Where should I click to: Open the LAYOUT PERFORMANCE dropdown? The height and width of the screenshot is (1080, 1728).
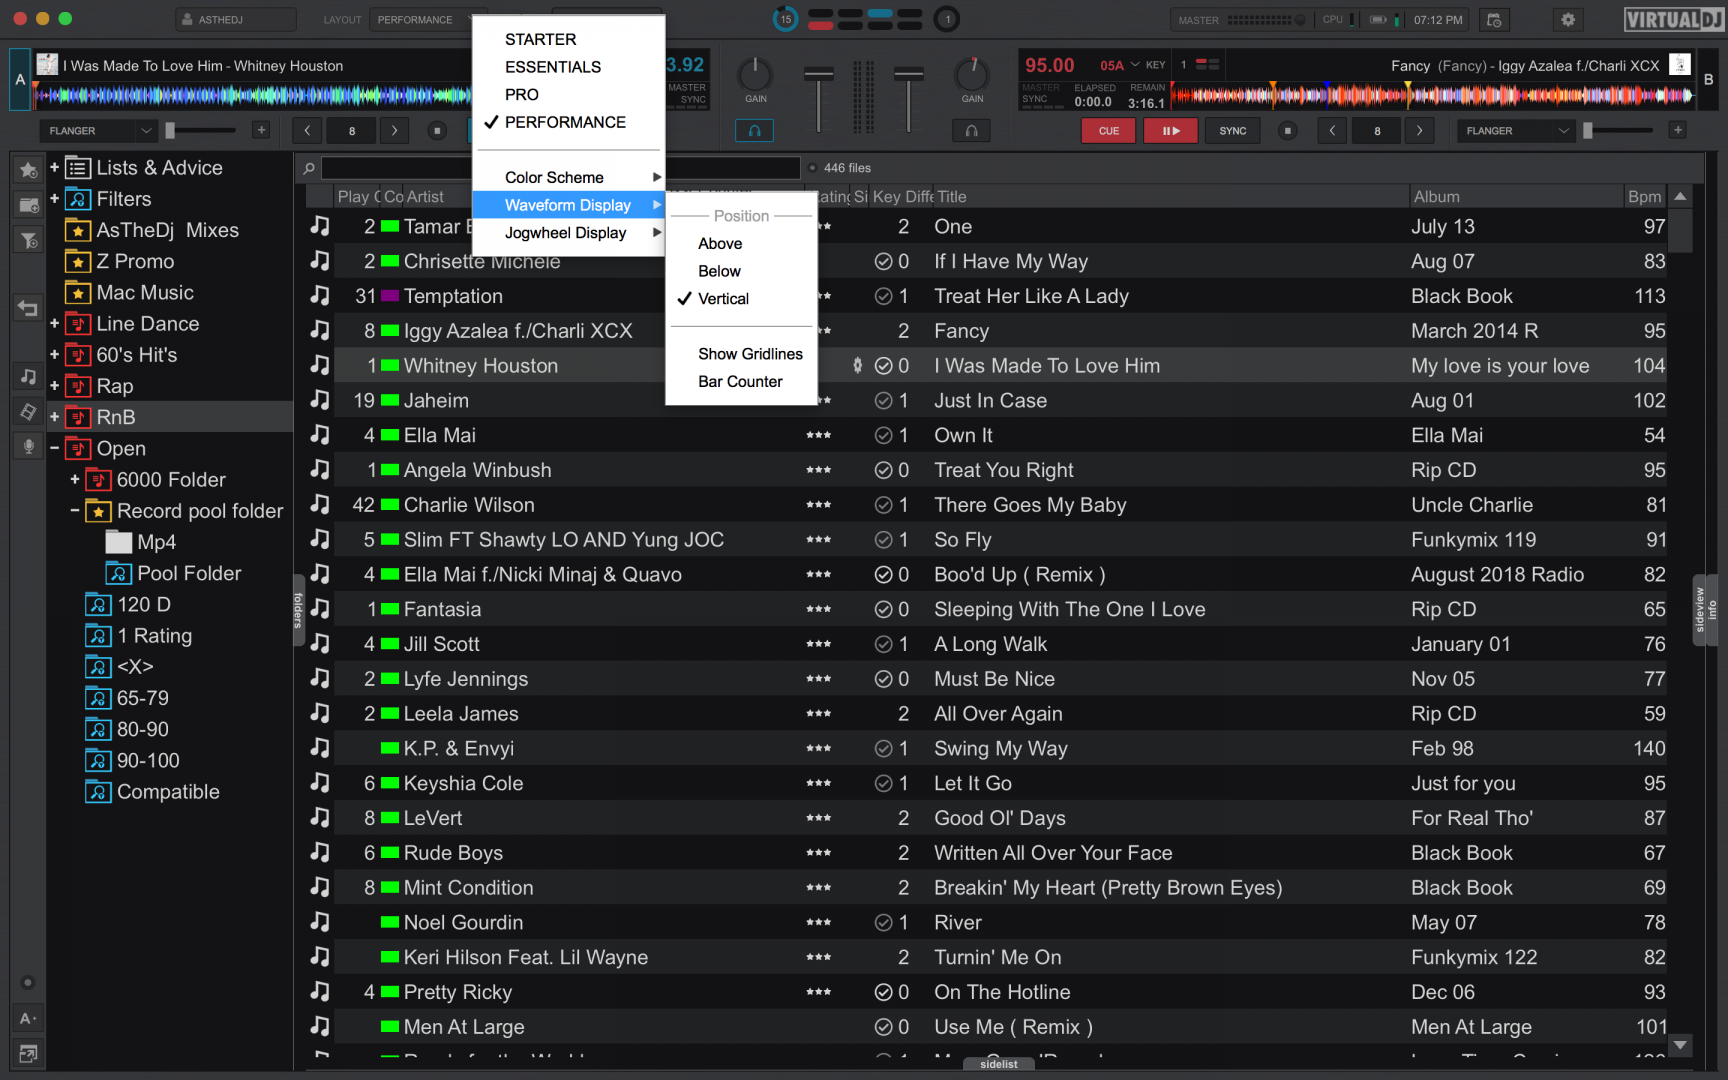click(420, 19)
